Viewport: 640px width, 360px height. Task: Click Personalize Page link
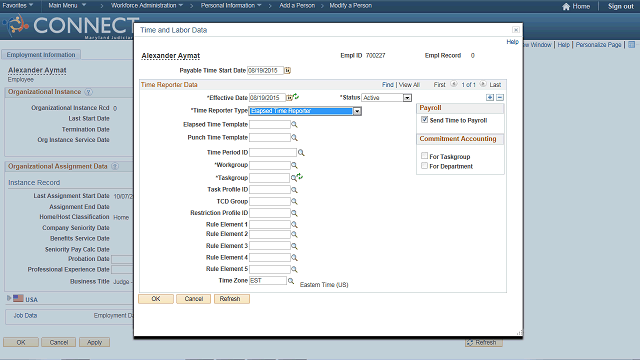click(x=598, y=44)
